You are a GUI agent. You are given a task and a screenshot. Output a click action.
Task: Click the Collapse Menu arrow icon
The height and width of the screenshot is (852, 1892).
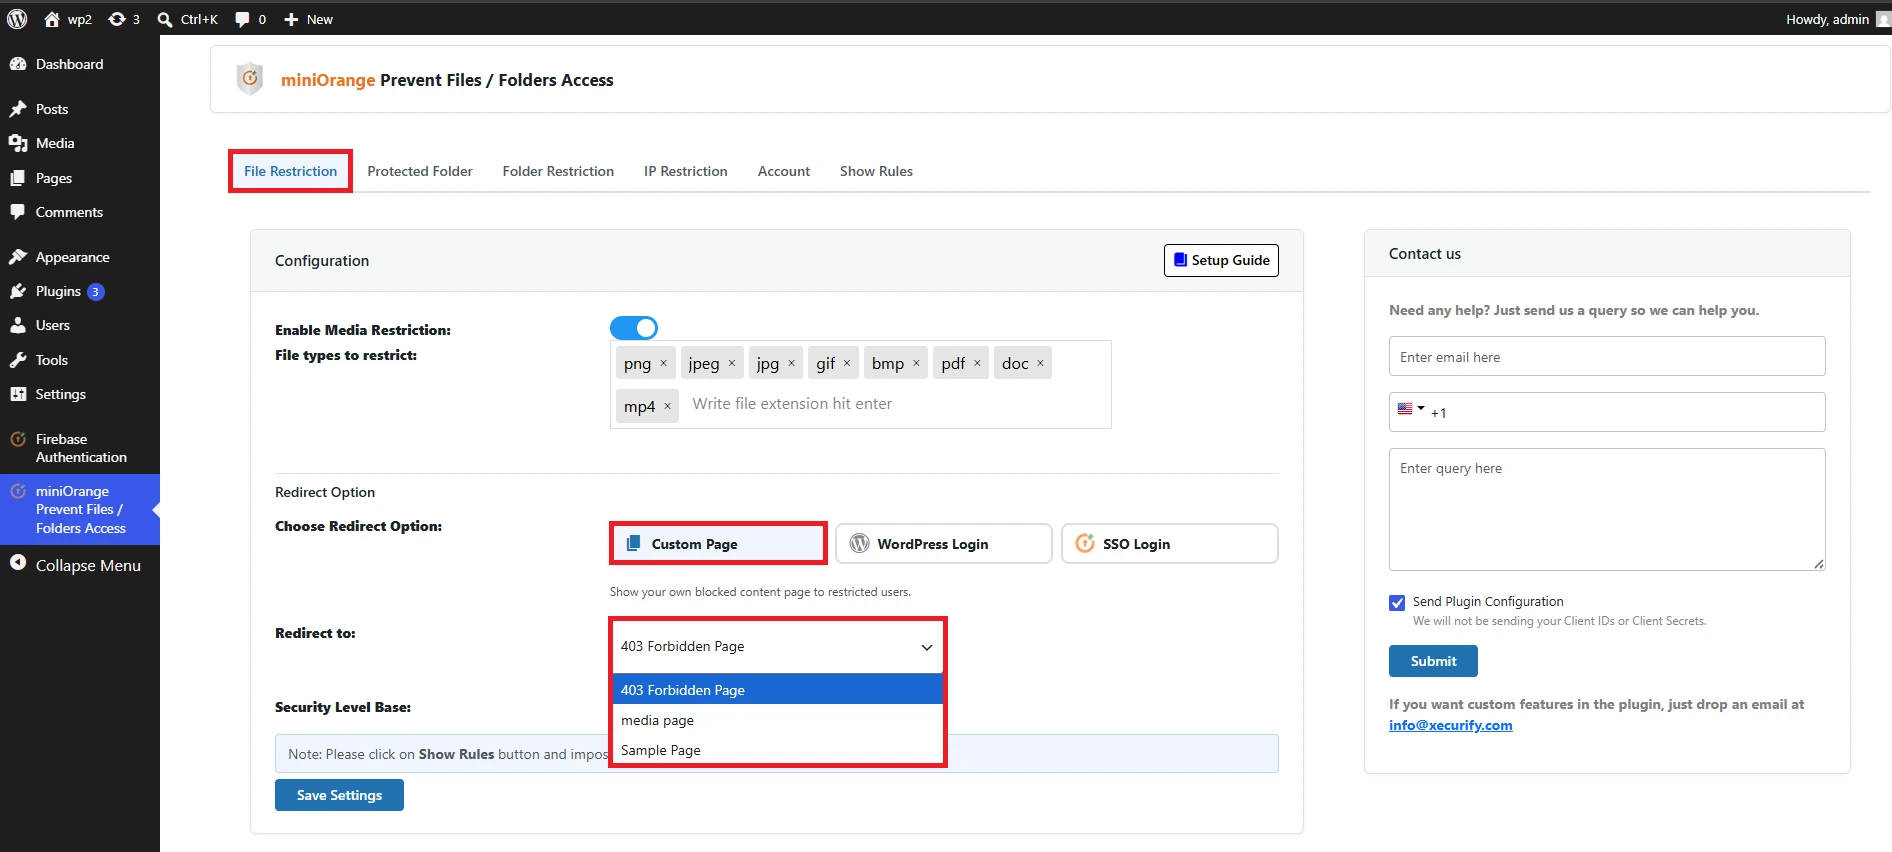(18, 563)
